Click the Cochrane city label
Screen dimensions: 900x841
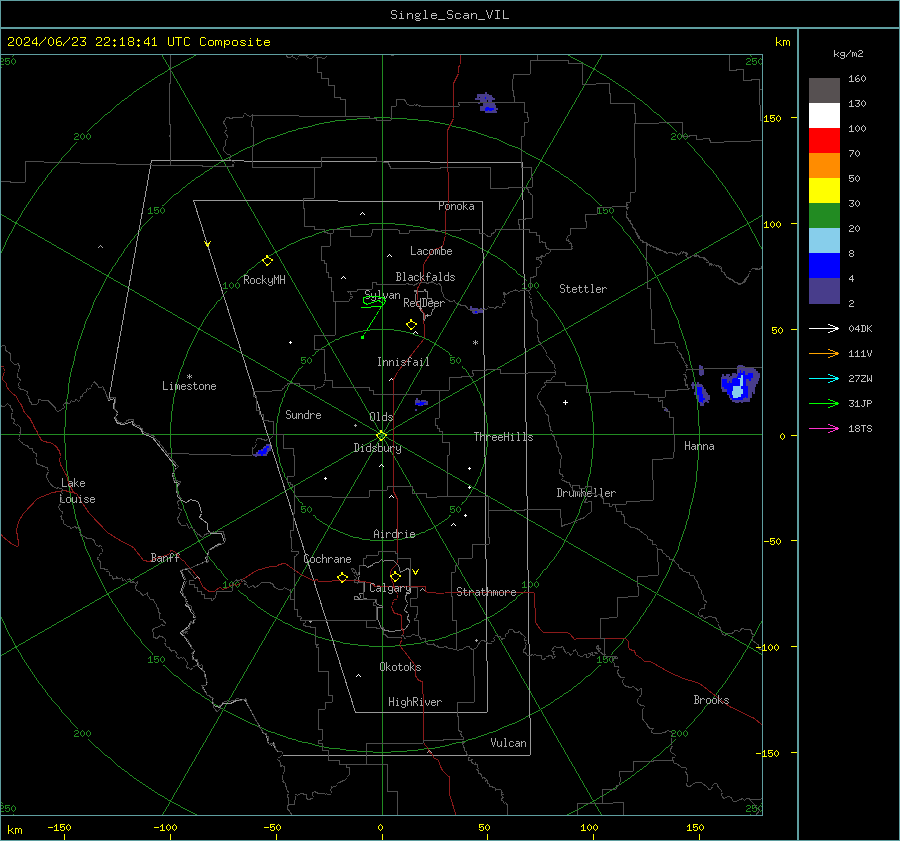point(327,559)
